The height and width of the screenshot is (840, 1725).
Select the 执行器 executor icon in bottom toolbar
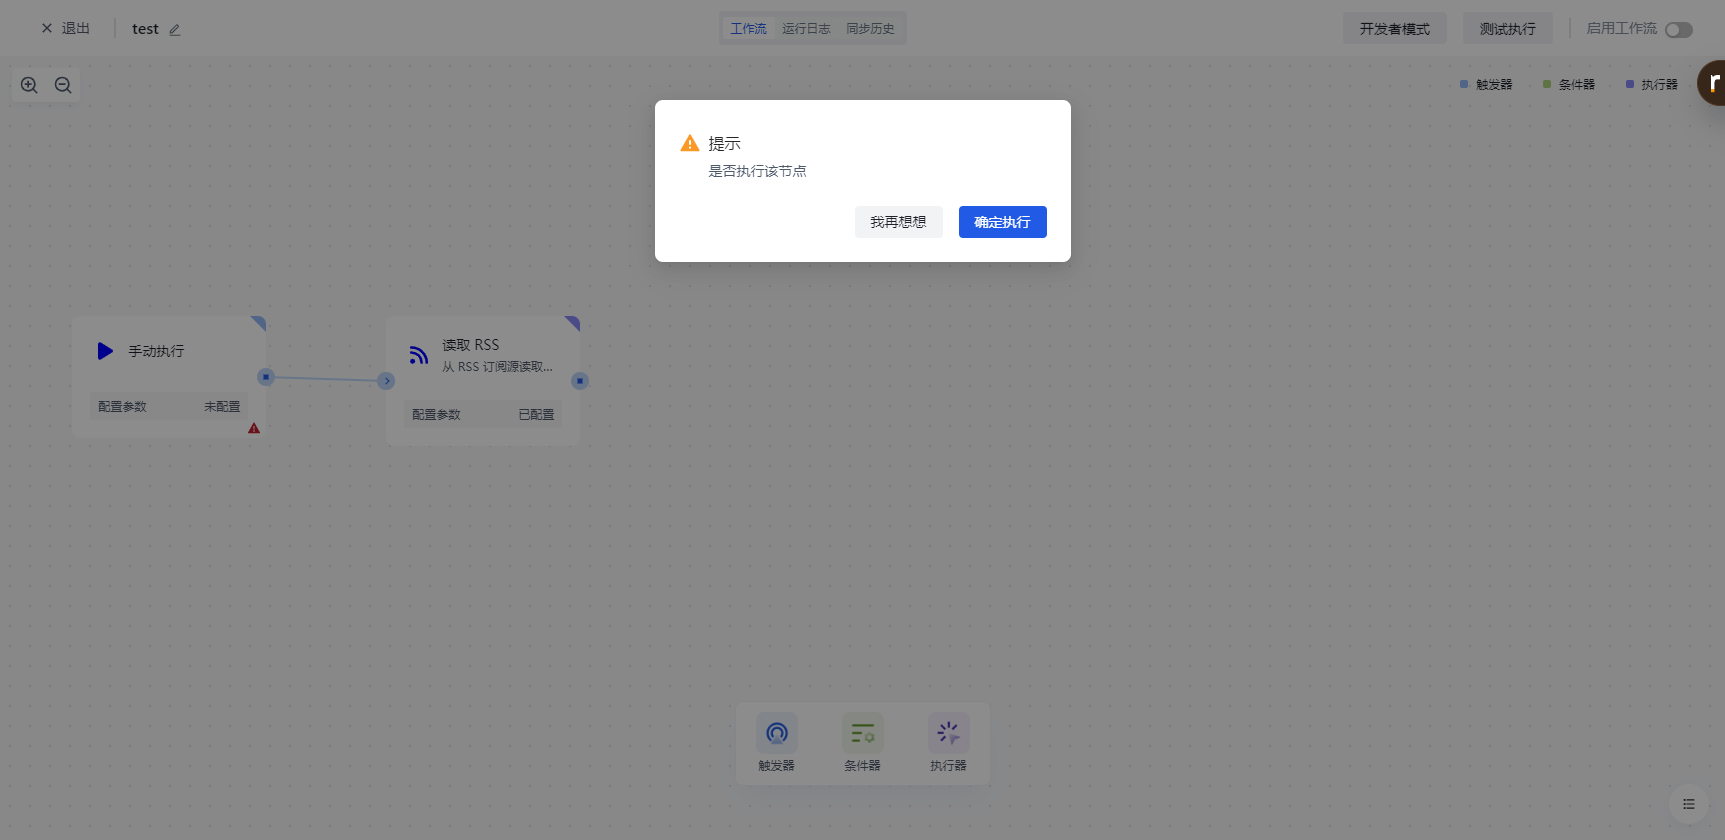tap(948, 734)
